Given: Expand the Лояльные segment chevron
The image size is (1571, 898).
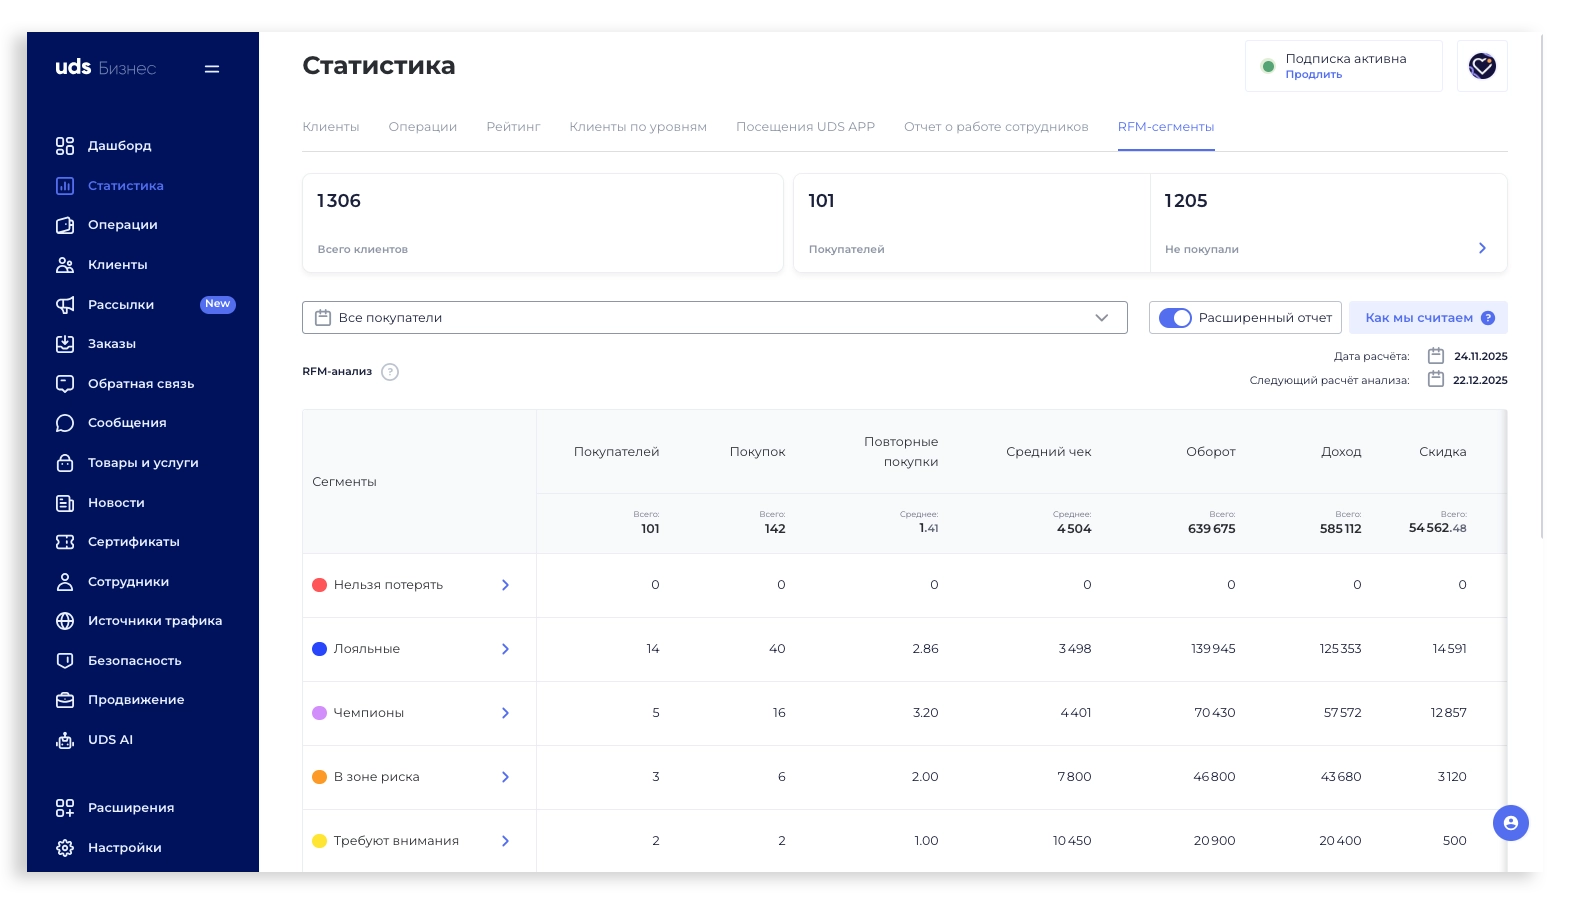Looking at the screenshot, I should (x=505, y=649).
